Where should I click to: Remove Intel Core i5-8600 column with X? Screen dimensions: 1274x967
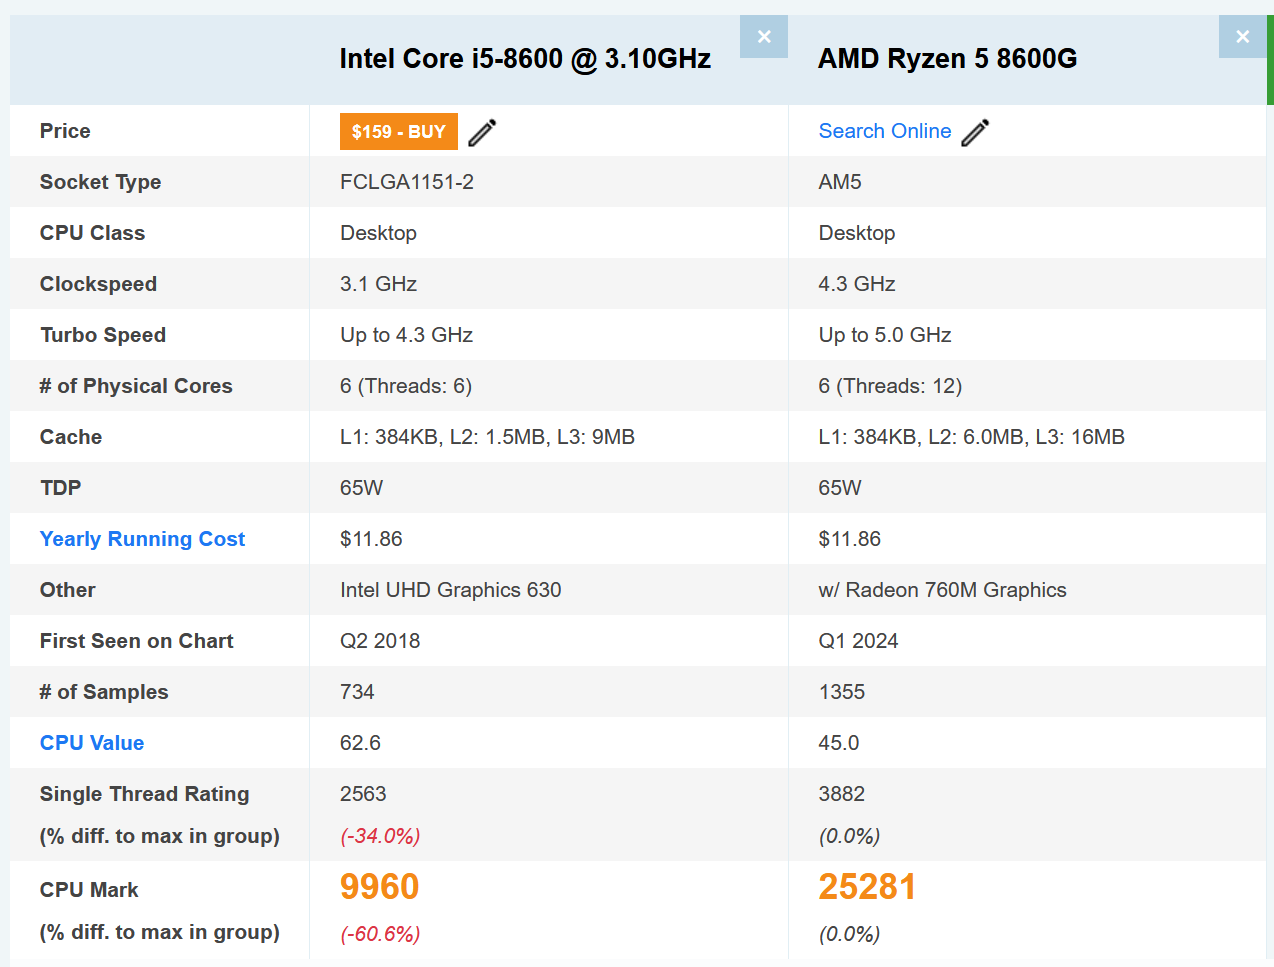tap(764, 37)
